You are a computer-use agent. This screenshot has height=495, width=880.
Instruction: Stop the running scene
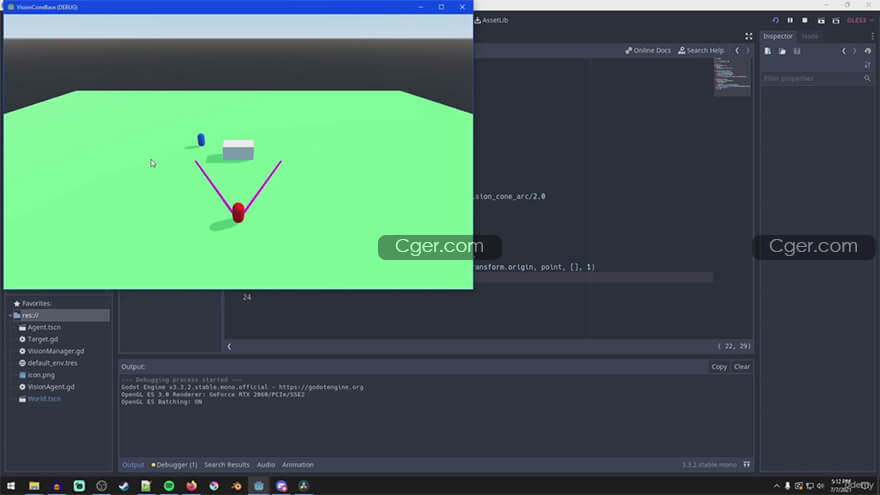coord(805,20)
